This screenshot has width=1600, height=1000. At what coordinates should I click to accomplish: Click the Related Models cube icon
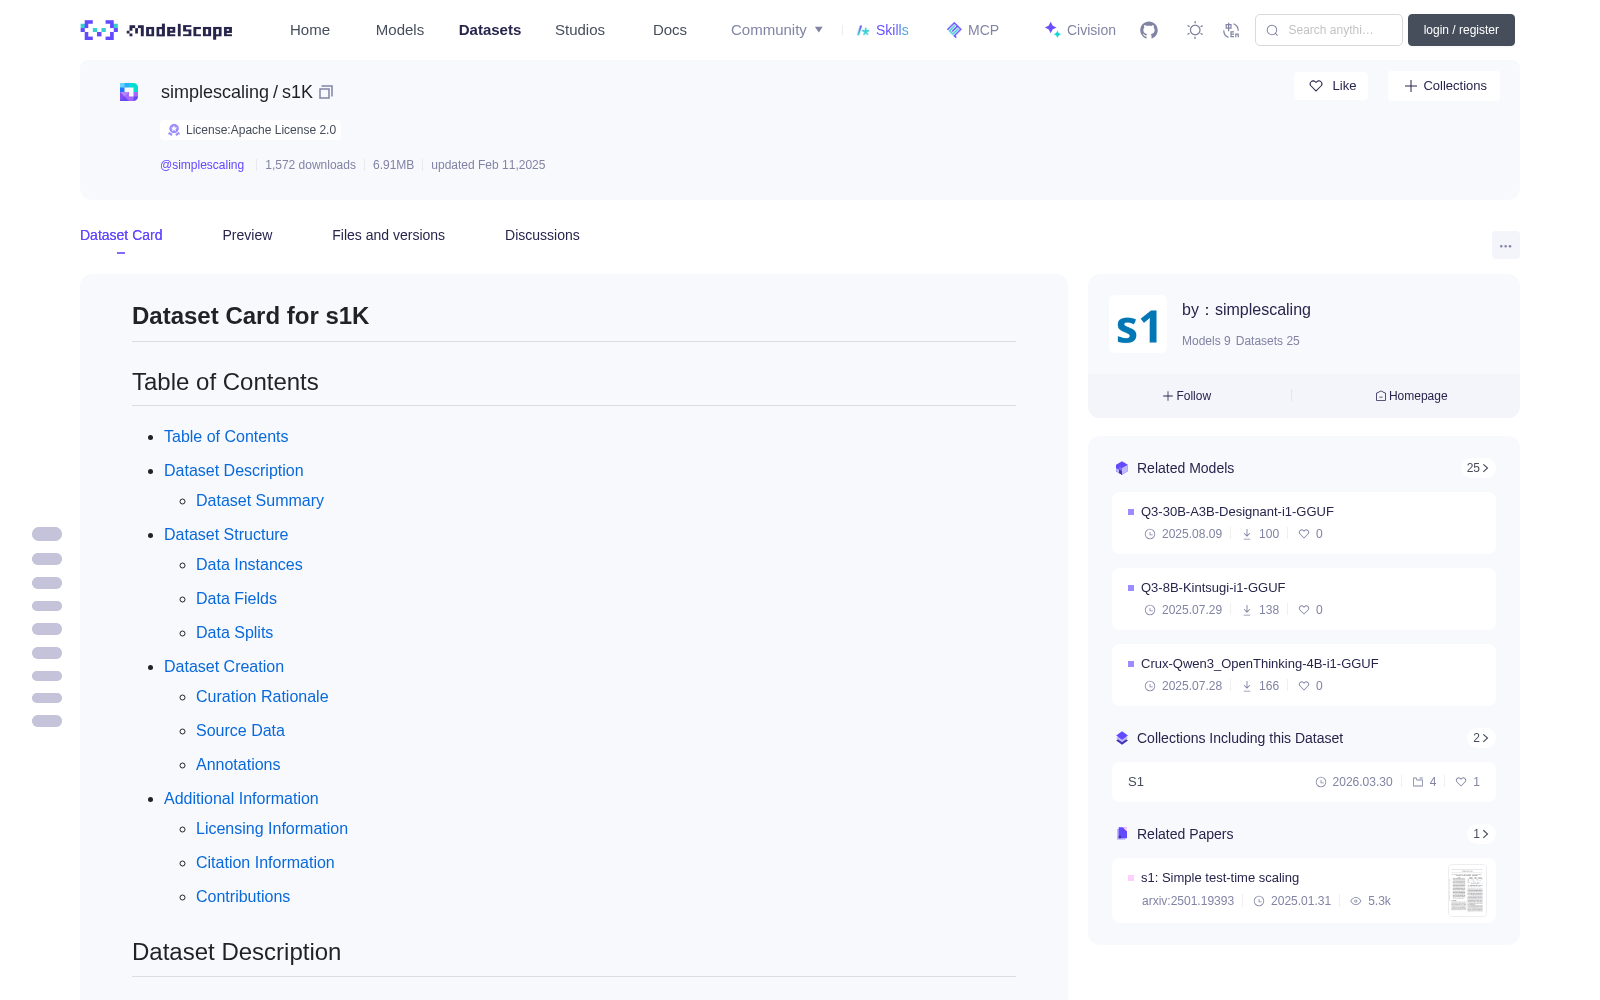(1122, 468)
